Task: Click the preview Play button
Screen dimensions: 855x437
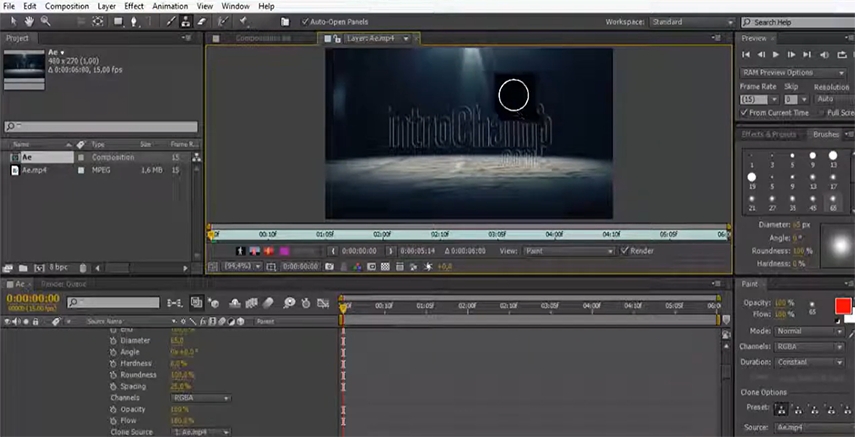Action: (776, 55)
